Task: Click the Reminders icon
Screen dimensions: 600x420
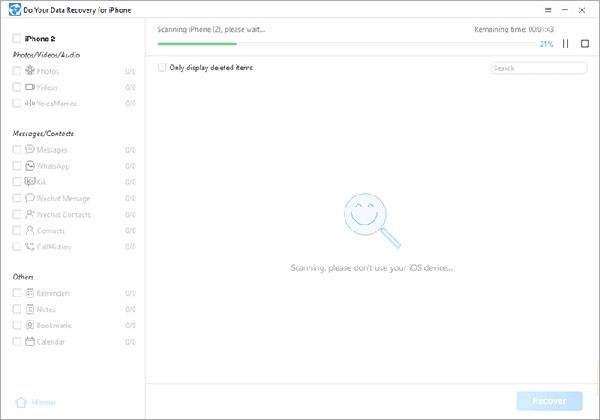Action: (x=30, y=293)
